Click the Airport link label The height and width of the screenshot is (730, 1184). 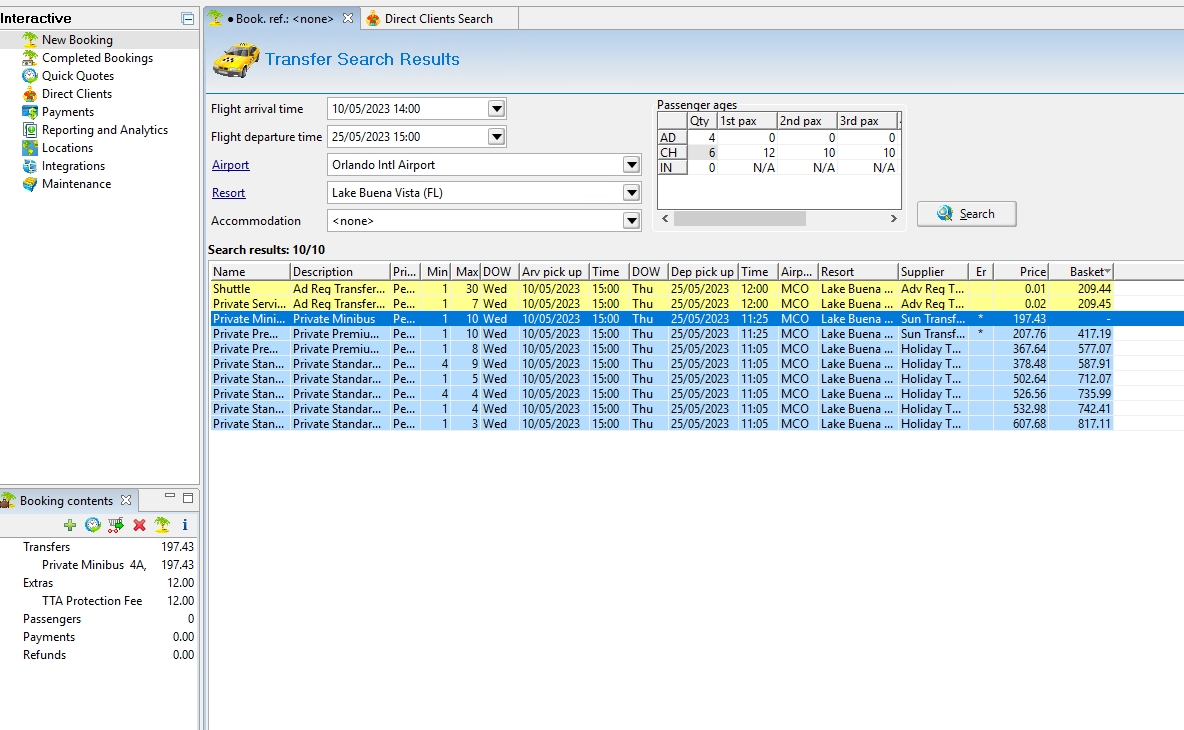point(231,165)
